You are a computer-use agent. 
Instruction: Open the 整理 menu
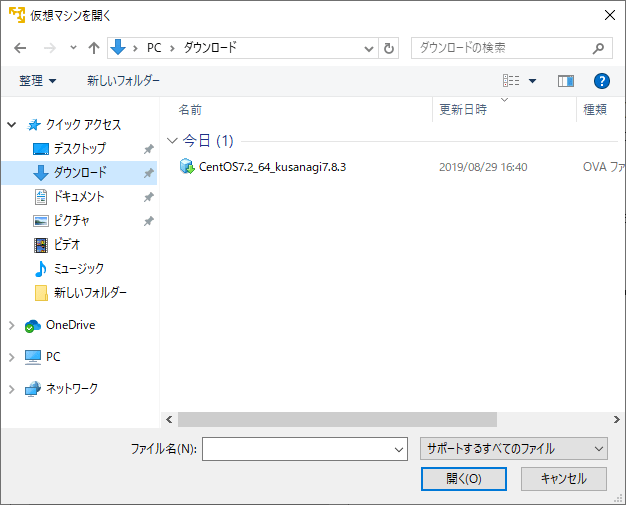[x=38, y=81]
